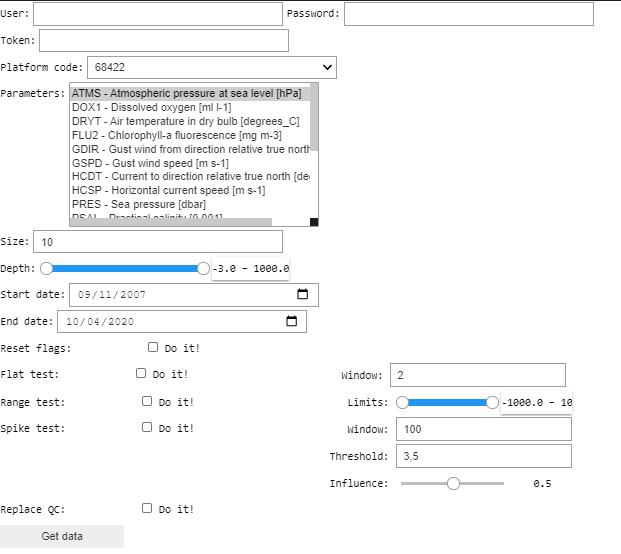Open the Start date calendar picker icon
621x554 pixels.
pos(303,294)
